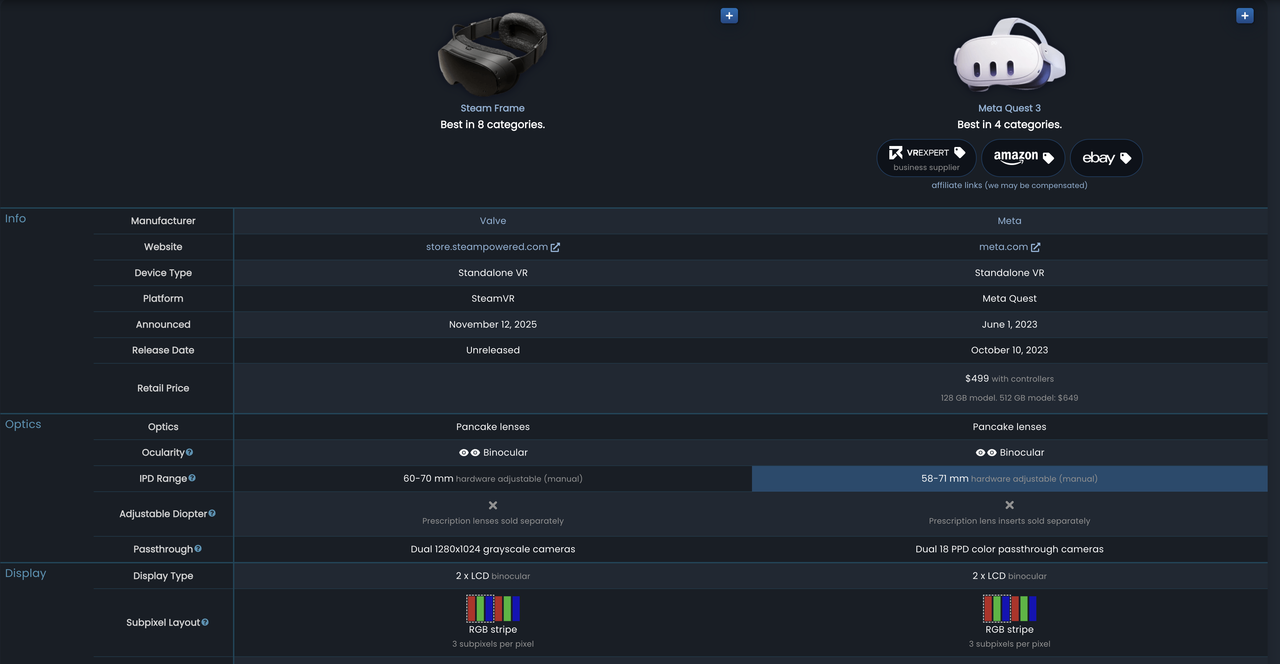Open the Steam Frame product link

click(x=492, y=108)
